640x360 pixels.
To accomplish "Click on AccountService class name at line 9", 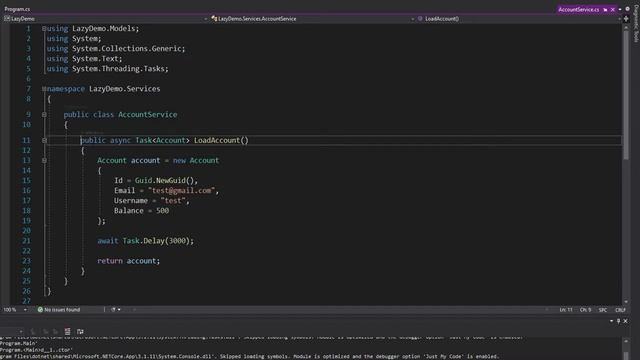I will (148, 115).
